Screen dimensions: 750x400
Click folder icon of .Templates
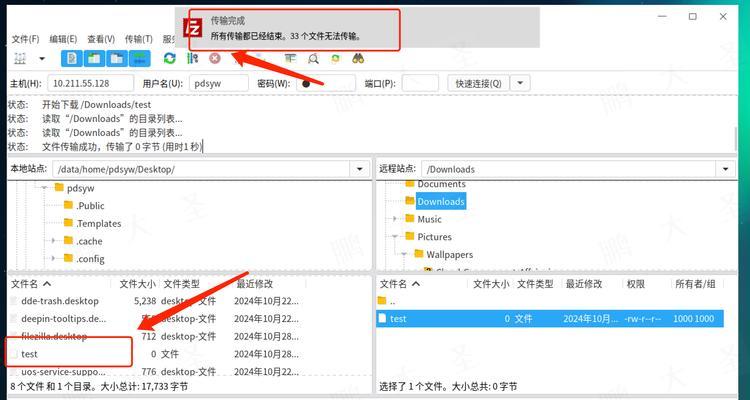point(68,223)
